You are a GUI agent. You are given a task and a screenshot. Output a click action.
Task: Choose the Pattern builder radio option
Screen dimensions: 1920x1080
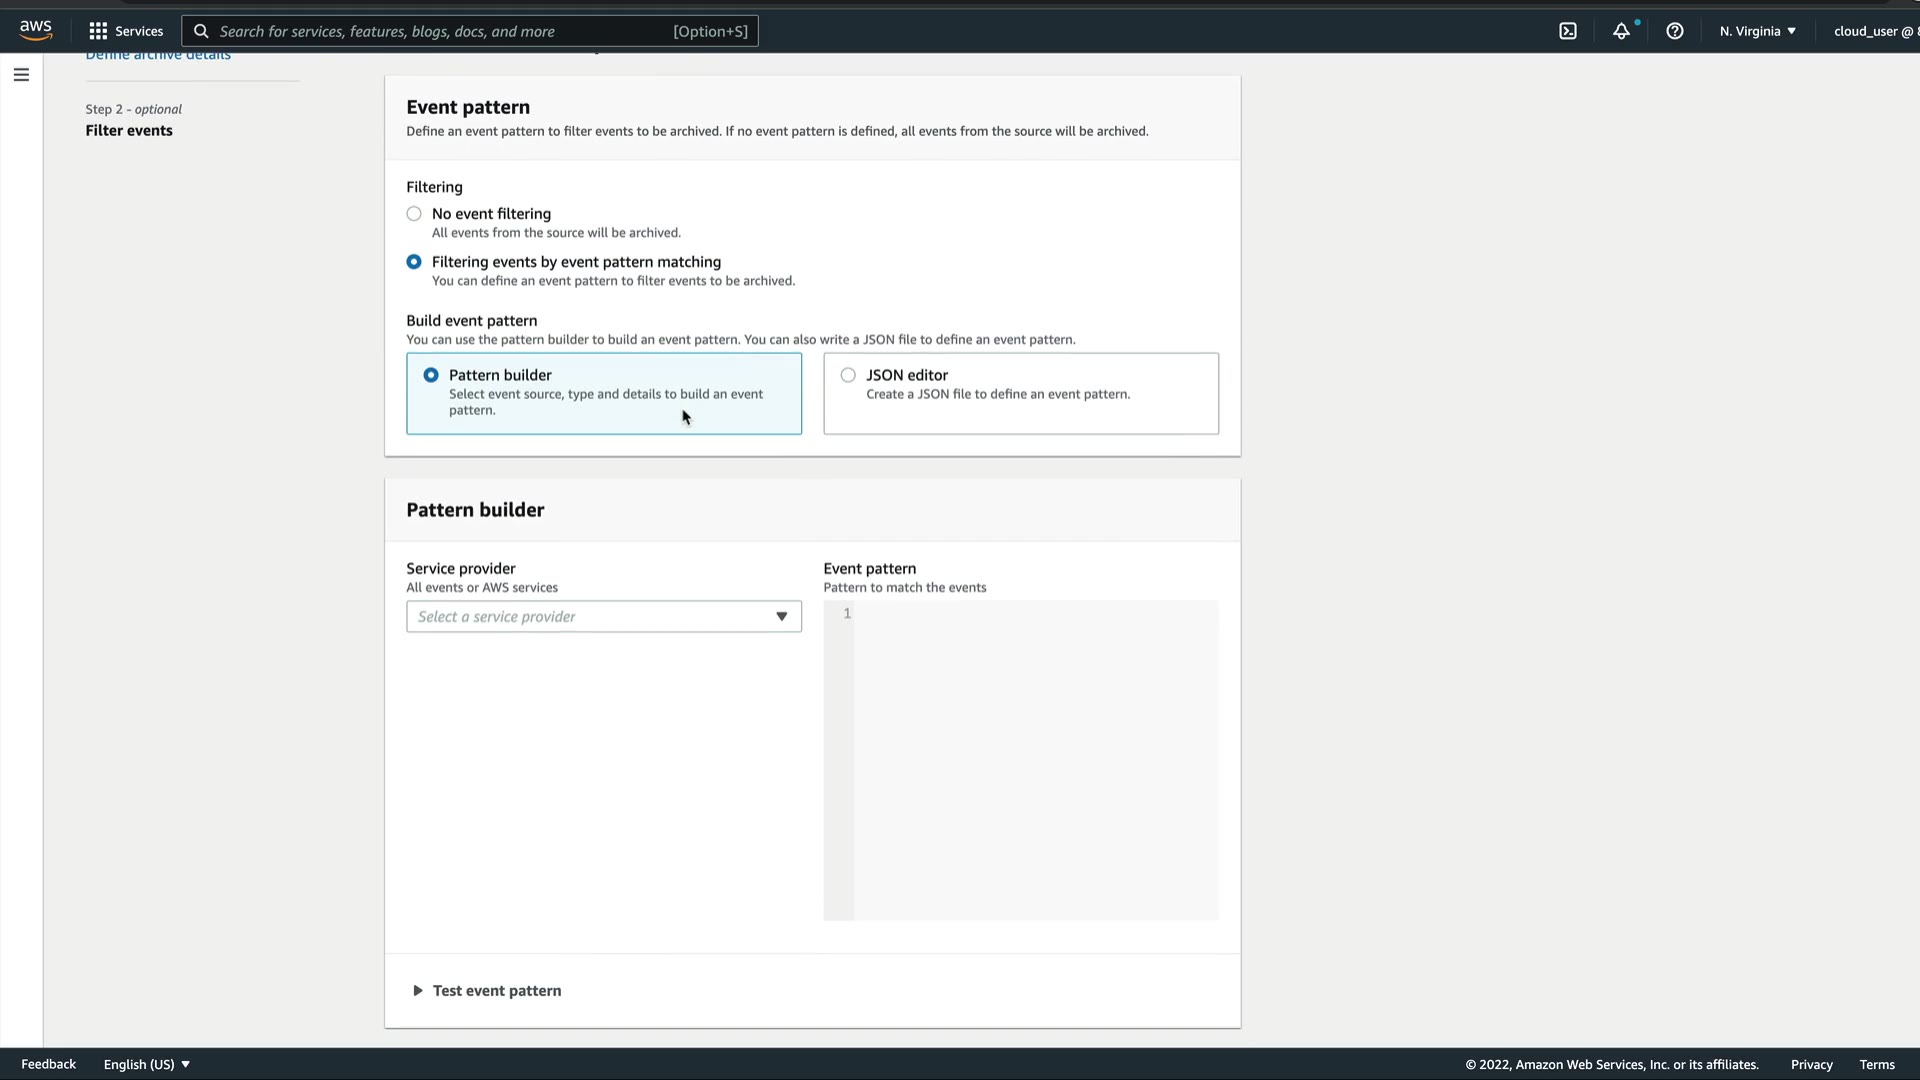point(431,375)
